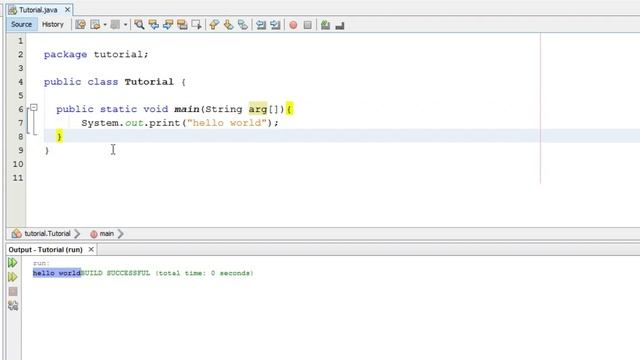Screen dimensions: 640x360
Task: Click line number 5 in gutter
Action: click(20, 96)
